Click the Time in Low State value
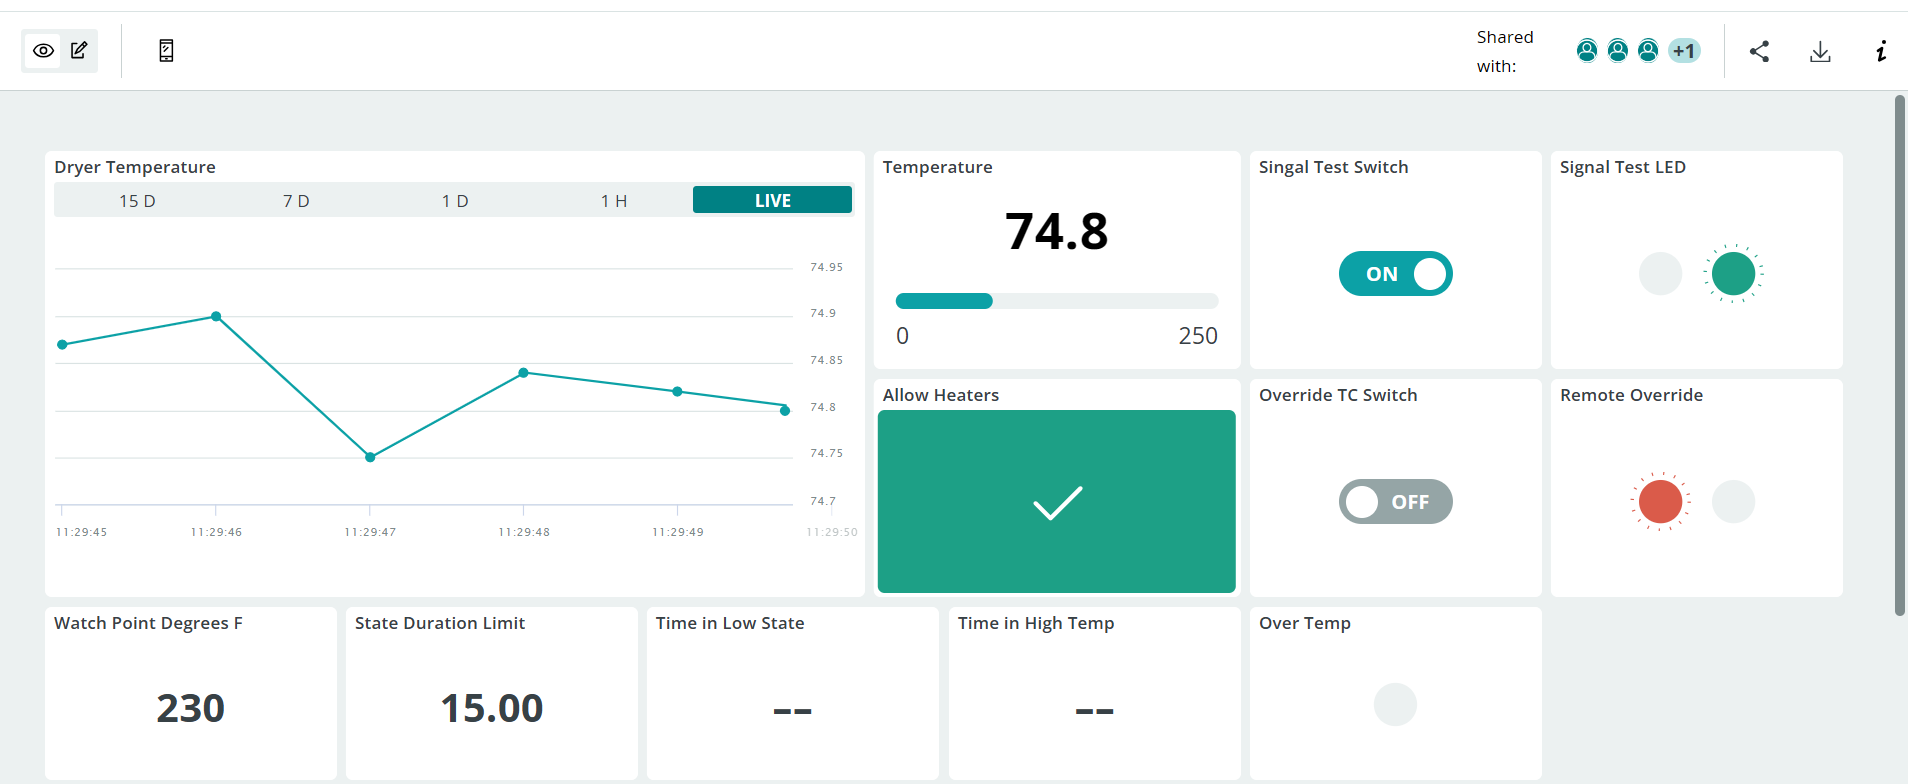Image resolution: width=1908 pixels, height=784 pixels. pos(792,711)
